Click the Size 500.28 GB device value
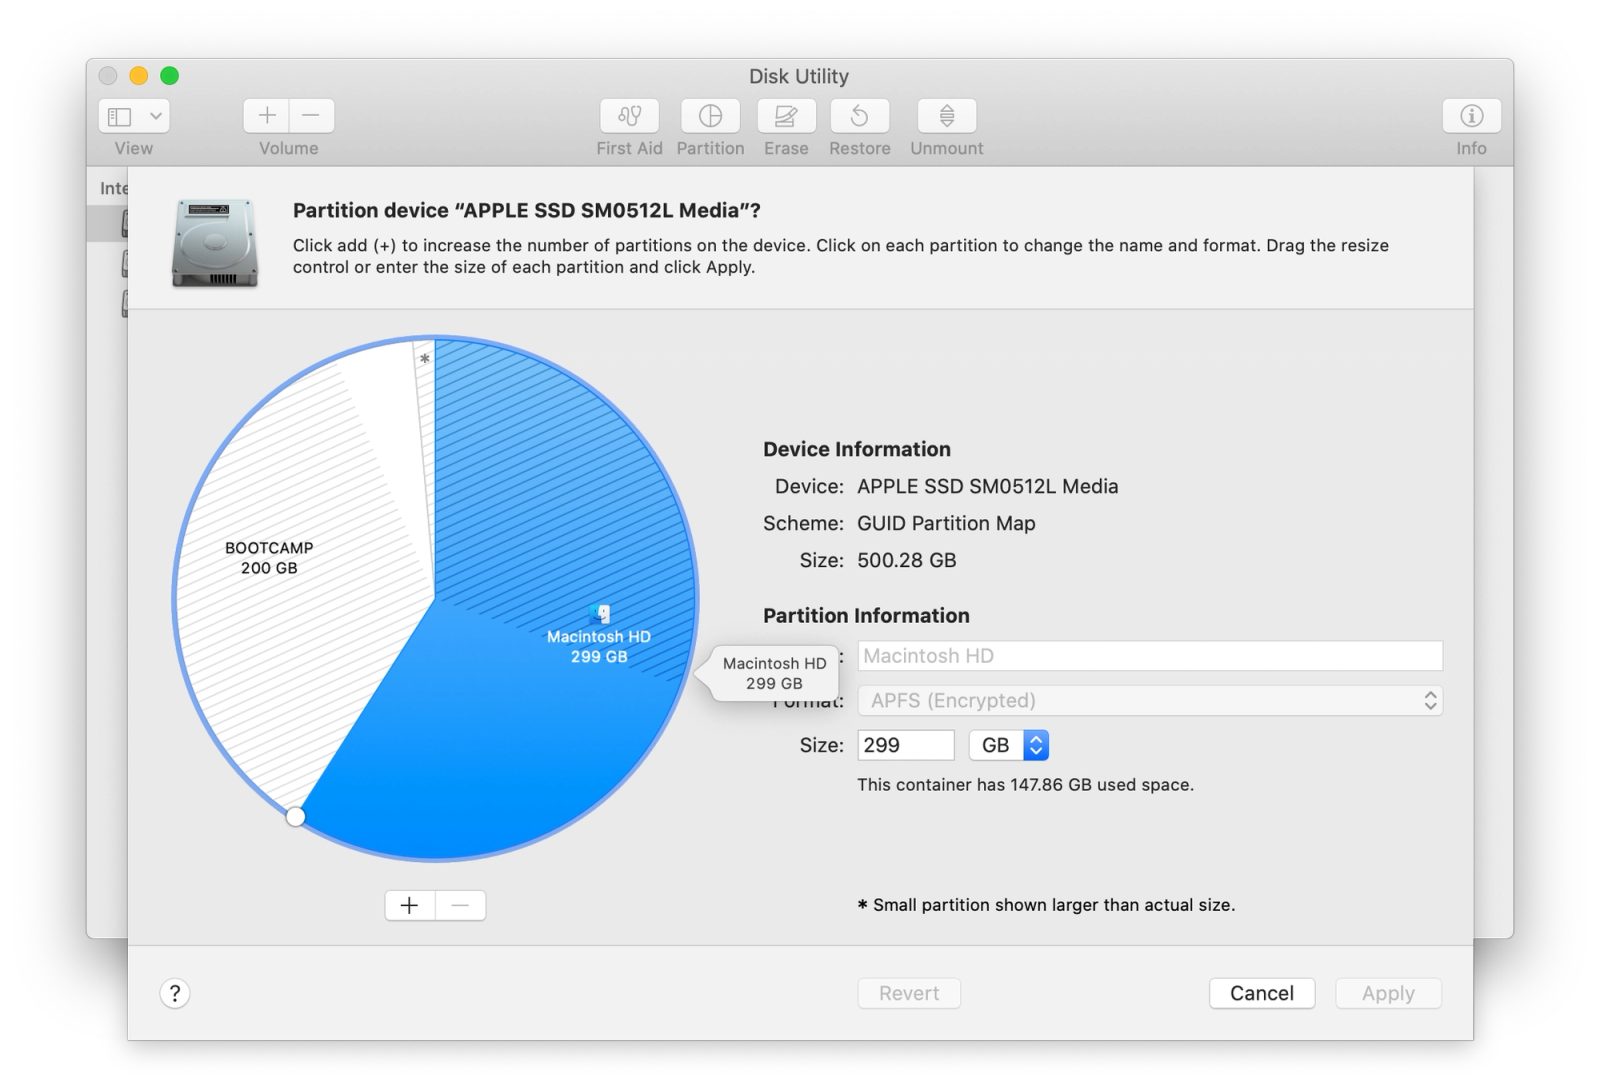Screen dimensions: 1600x1082 (906, 560)
